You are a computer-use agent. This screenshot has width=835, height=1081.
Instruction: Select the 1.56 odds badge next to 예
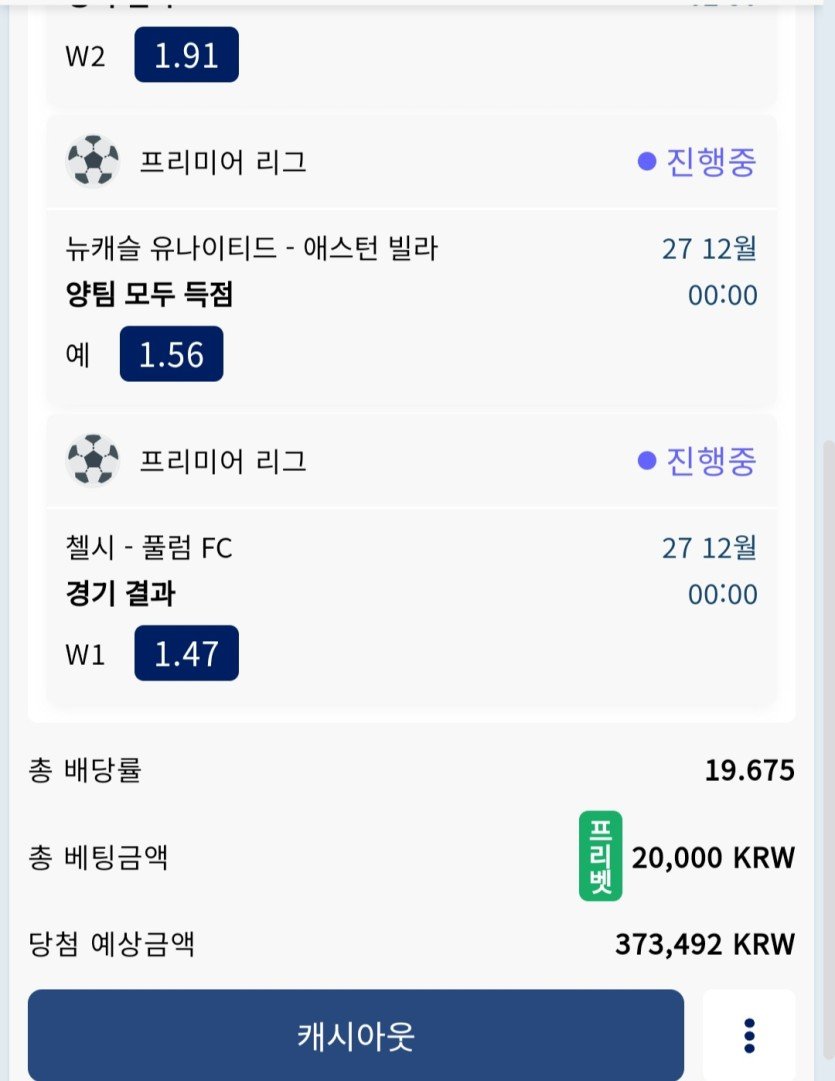pyautogui.click(x=171, y=355)
